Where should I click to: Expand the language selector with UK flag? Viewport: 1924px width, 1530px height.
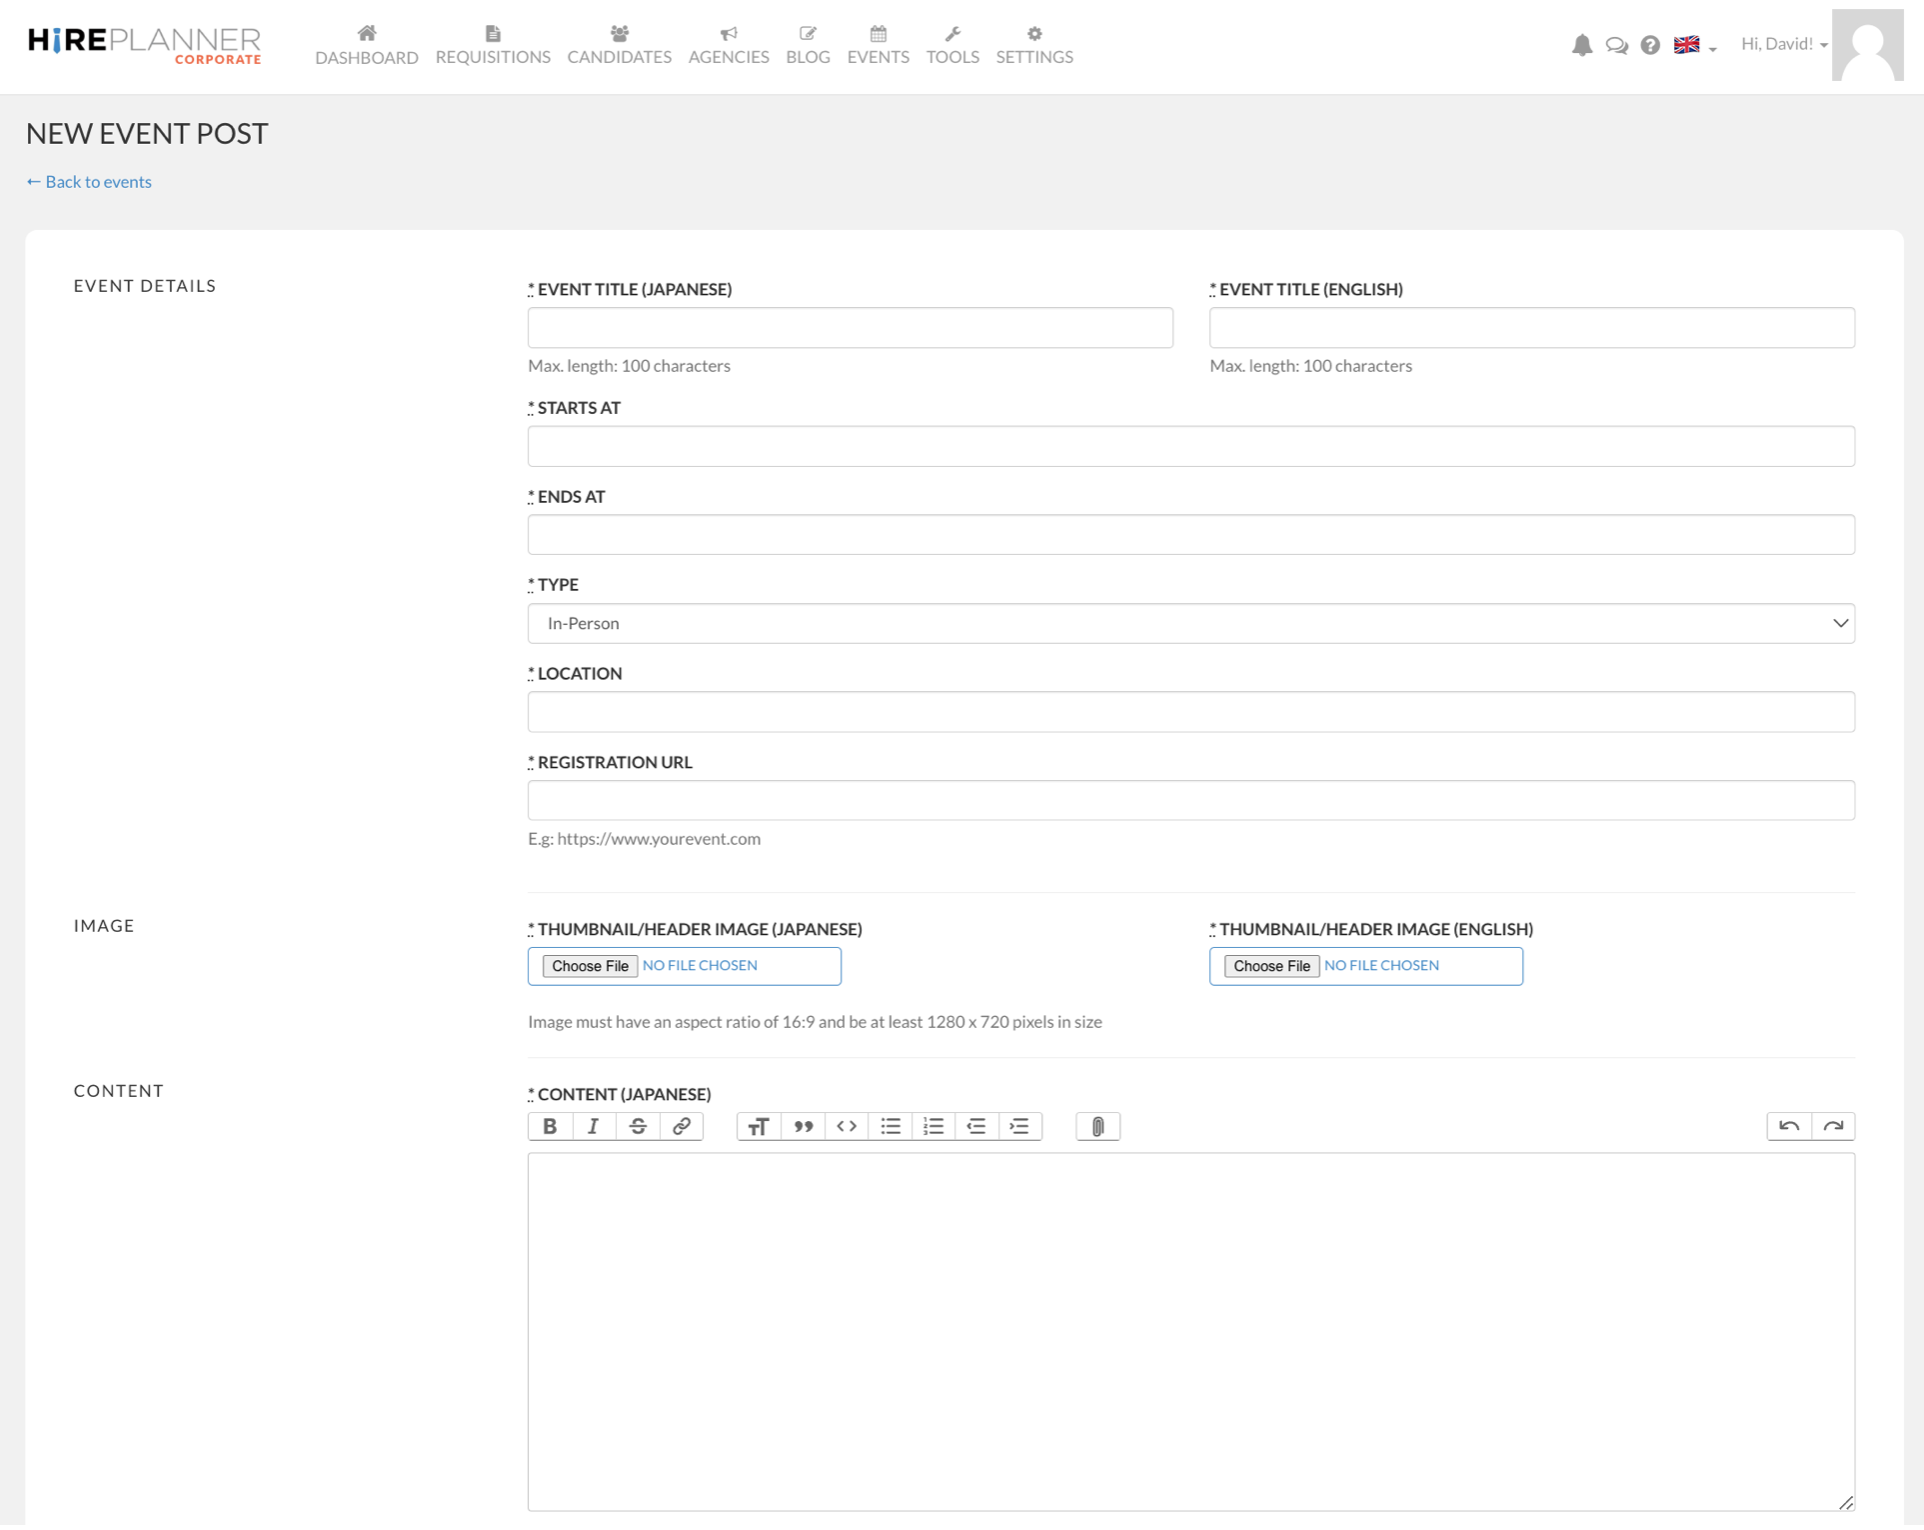pyautogui.click(x=1692, y=45)
